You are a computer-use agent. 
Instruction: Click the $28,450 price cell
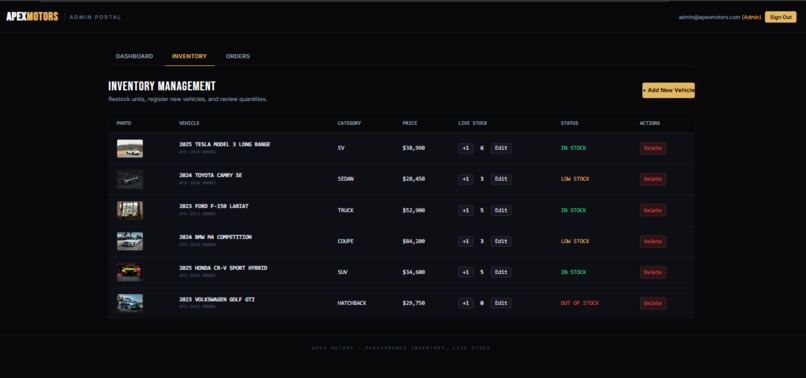413,179
